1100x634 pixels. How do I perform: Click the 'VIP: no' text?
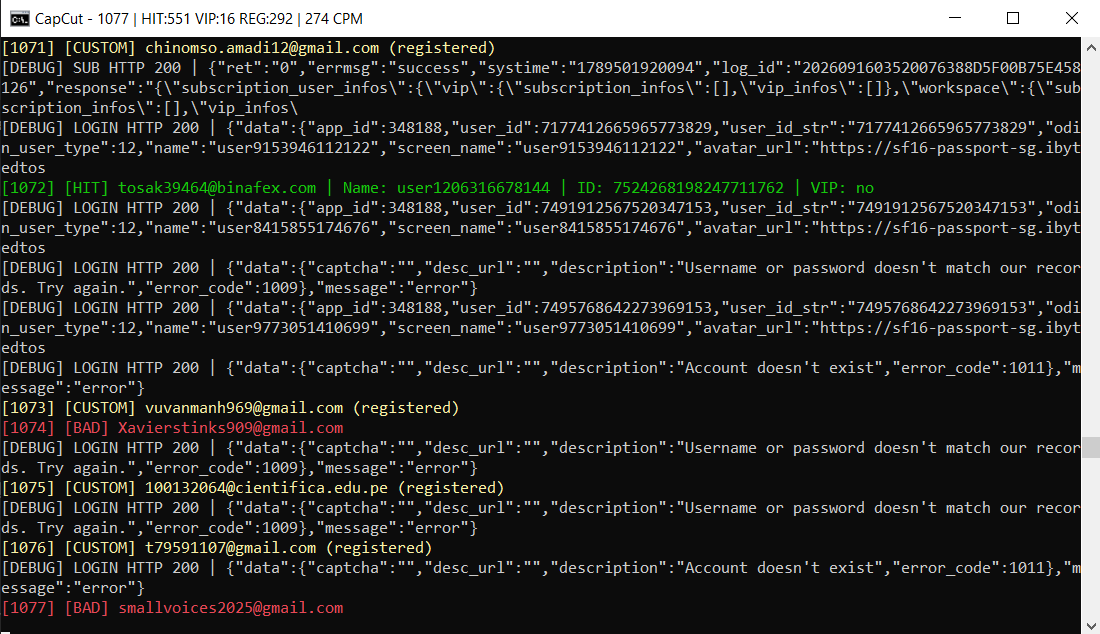click(843, 188)
